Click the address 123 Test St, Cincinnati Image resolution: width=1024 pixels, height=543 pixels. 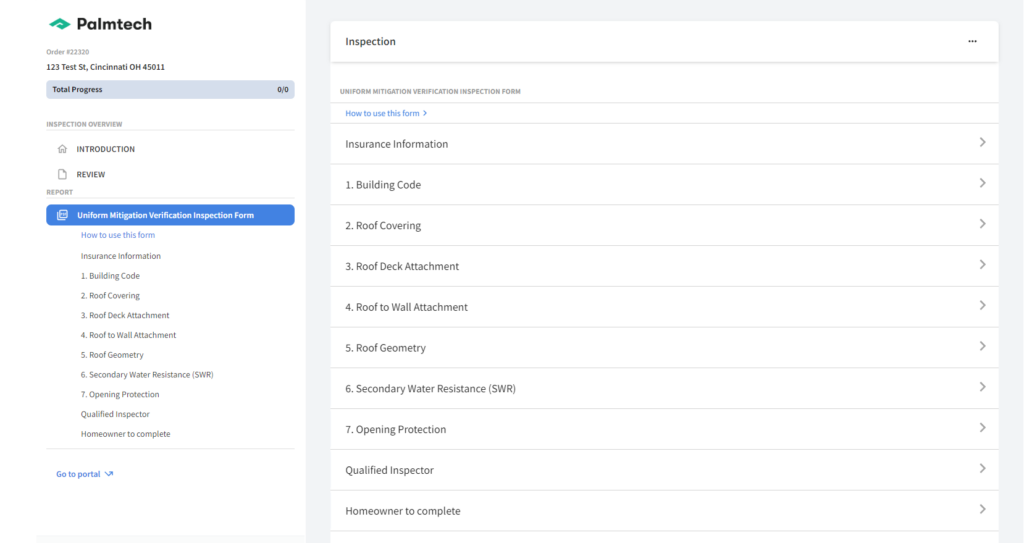(x=105, y=67)
